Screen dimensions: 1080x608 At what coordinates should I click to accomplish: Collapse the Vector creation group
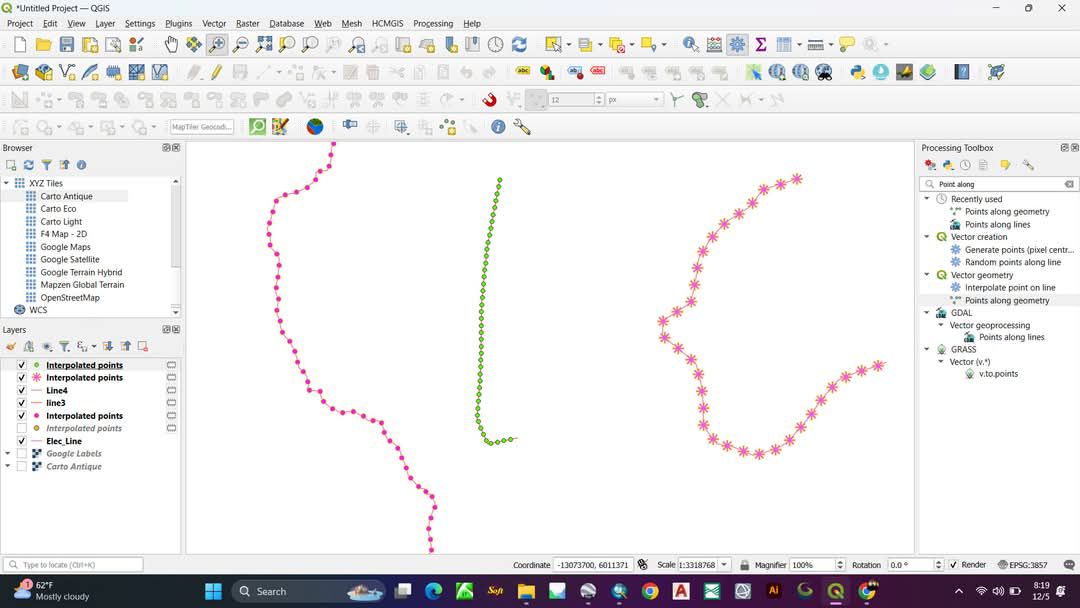click(x=927, y=237)
